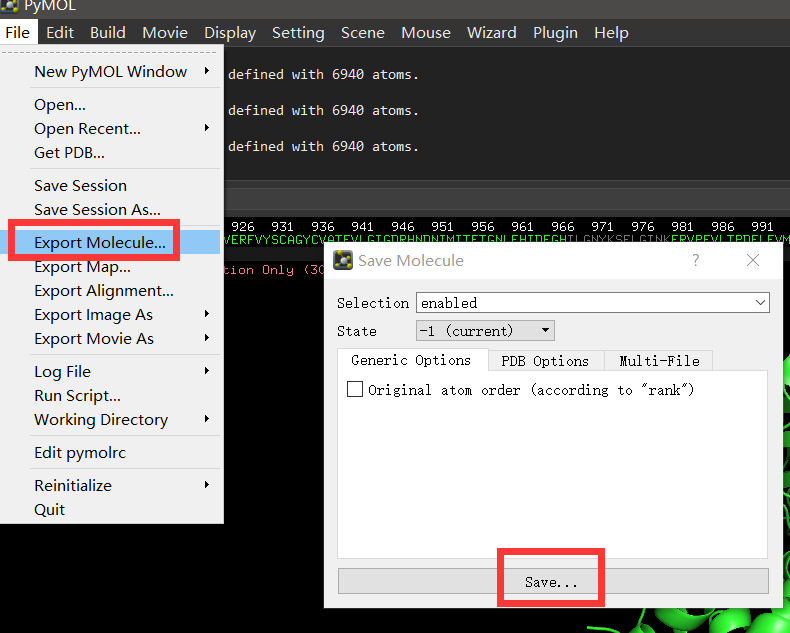Viewport: 790px width, 633px height.
Task: Open the Build menu
Action: click(x=108, y=33)
